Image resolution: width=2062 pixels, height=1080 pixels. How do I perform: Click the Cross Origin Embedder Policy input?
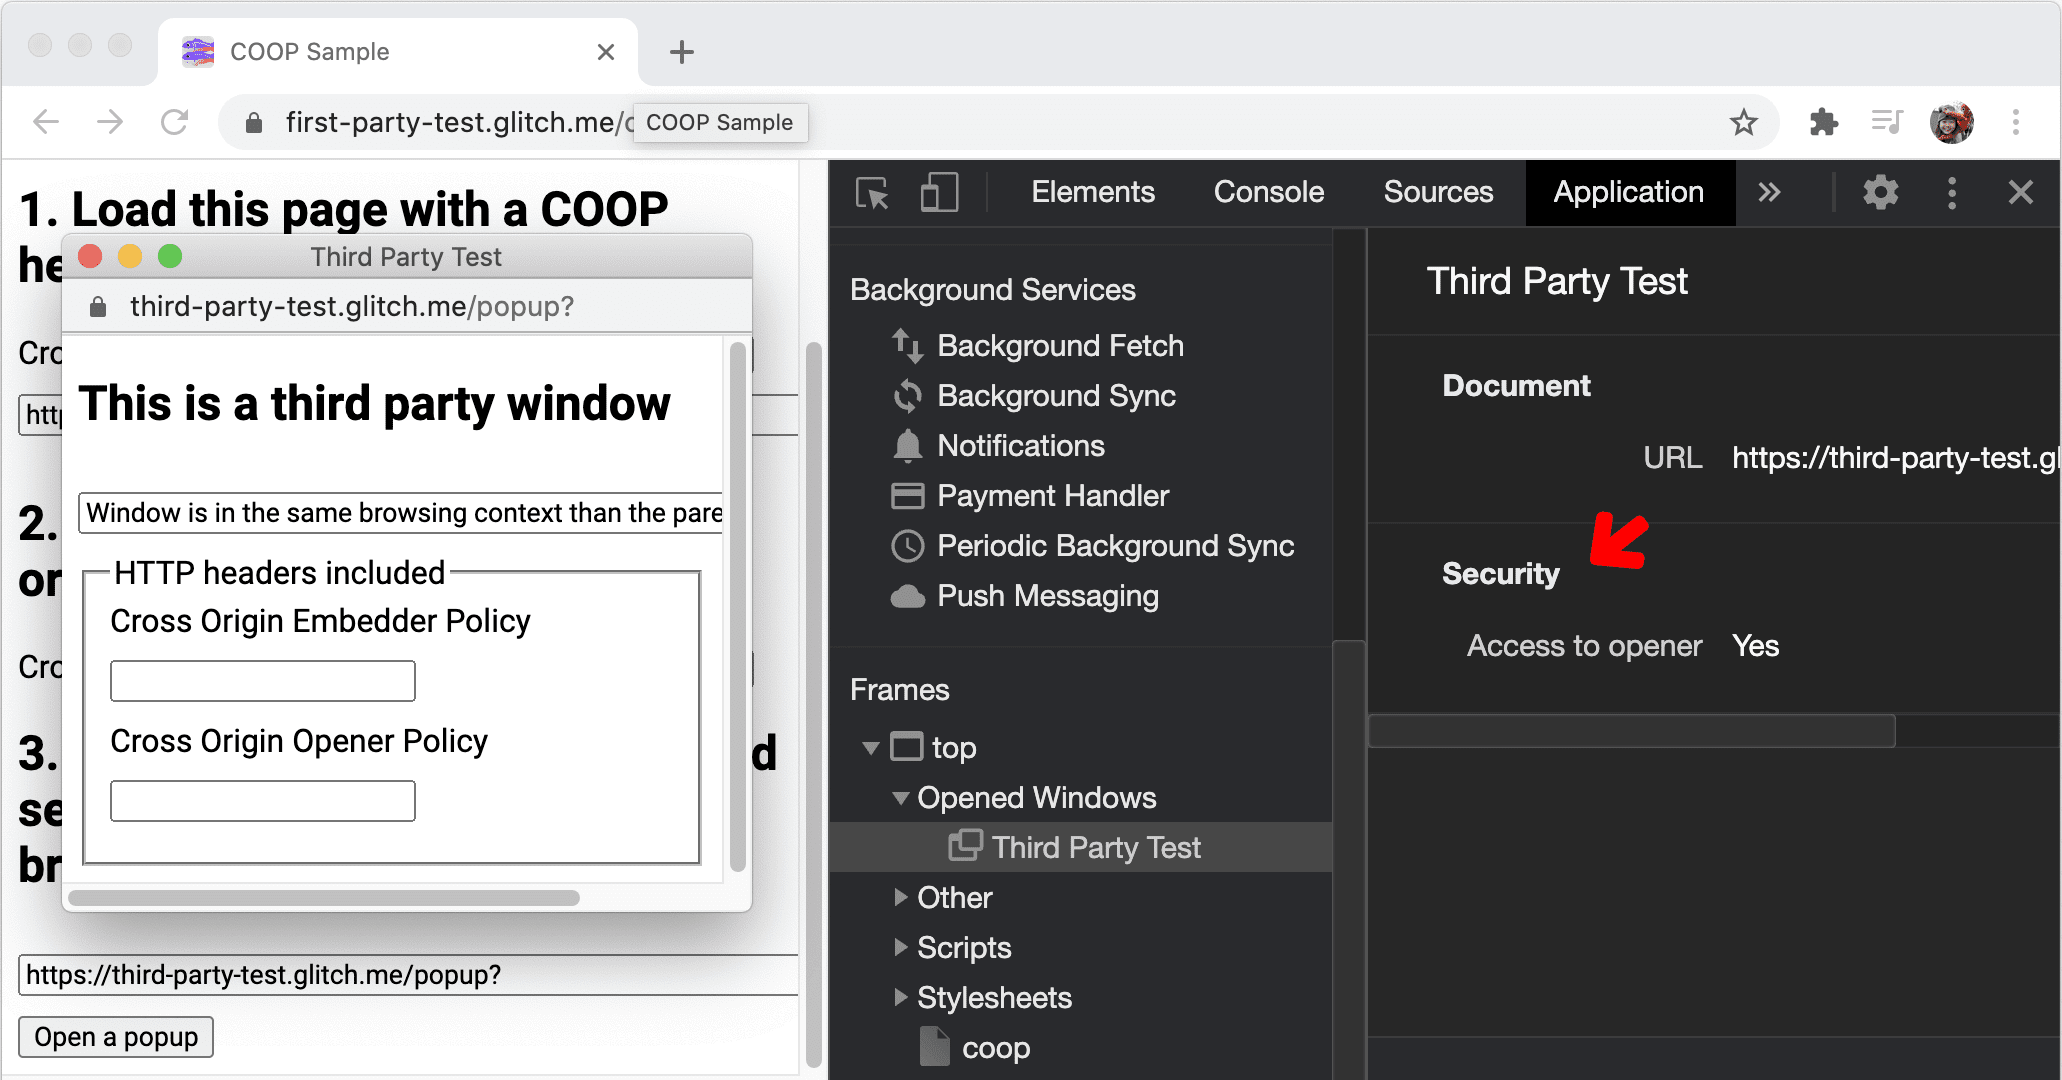(263, 680)
